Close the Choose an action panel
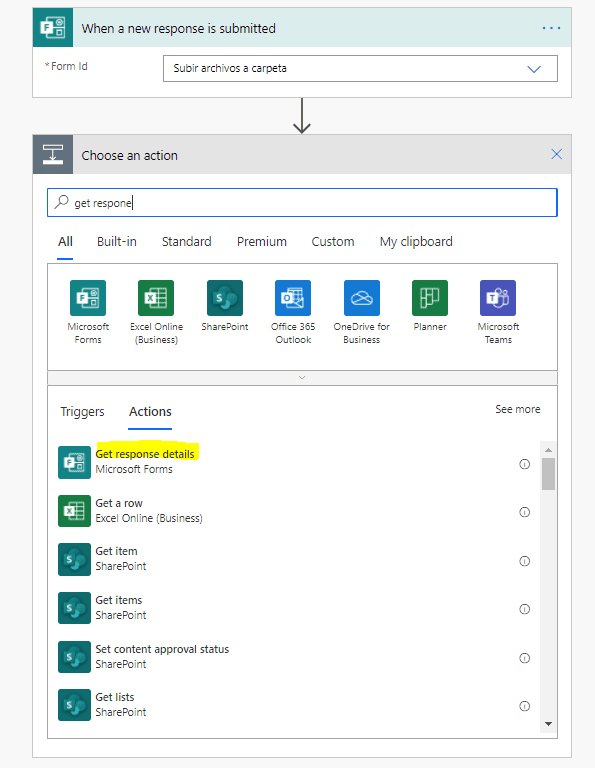 click(556, 154)
